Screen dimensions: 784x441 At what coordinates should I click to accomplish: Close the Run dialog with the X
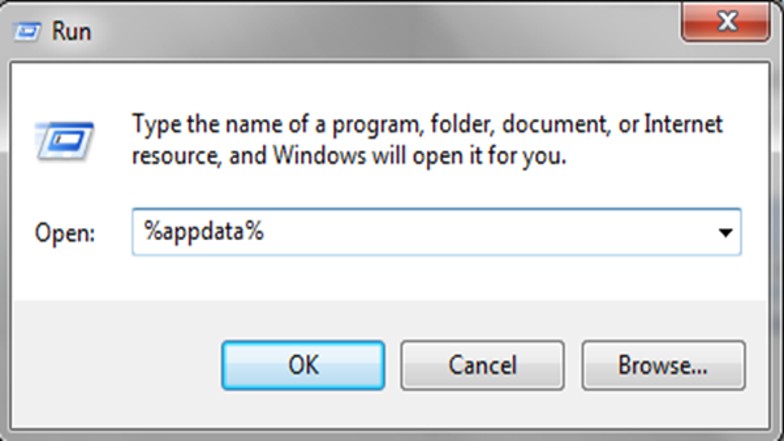(x=726, y=21)
